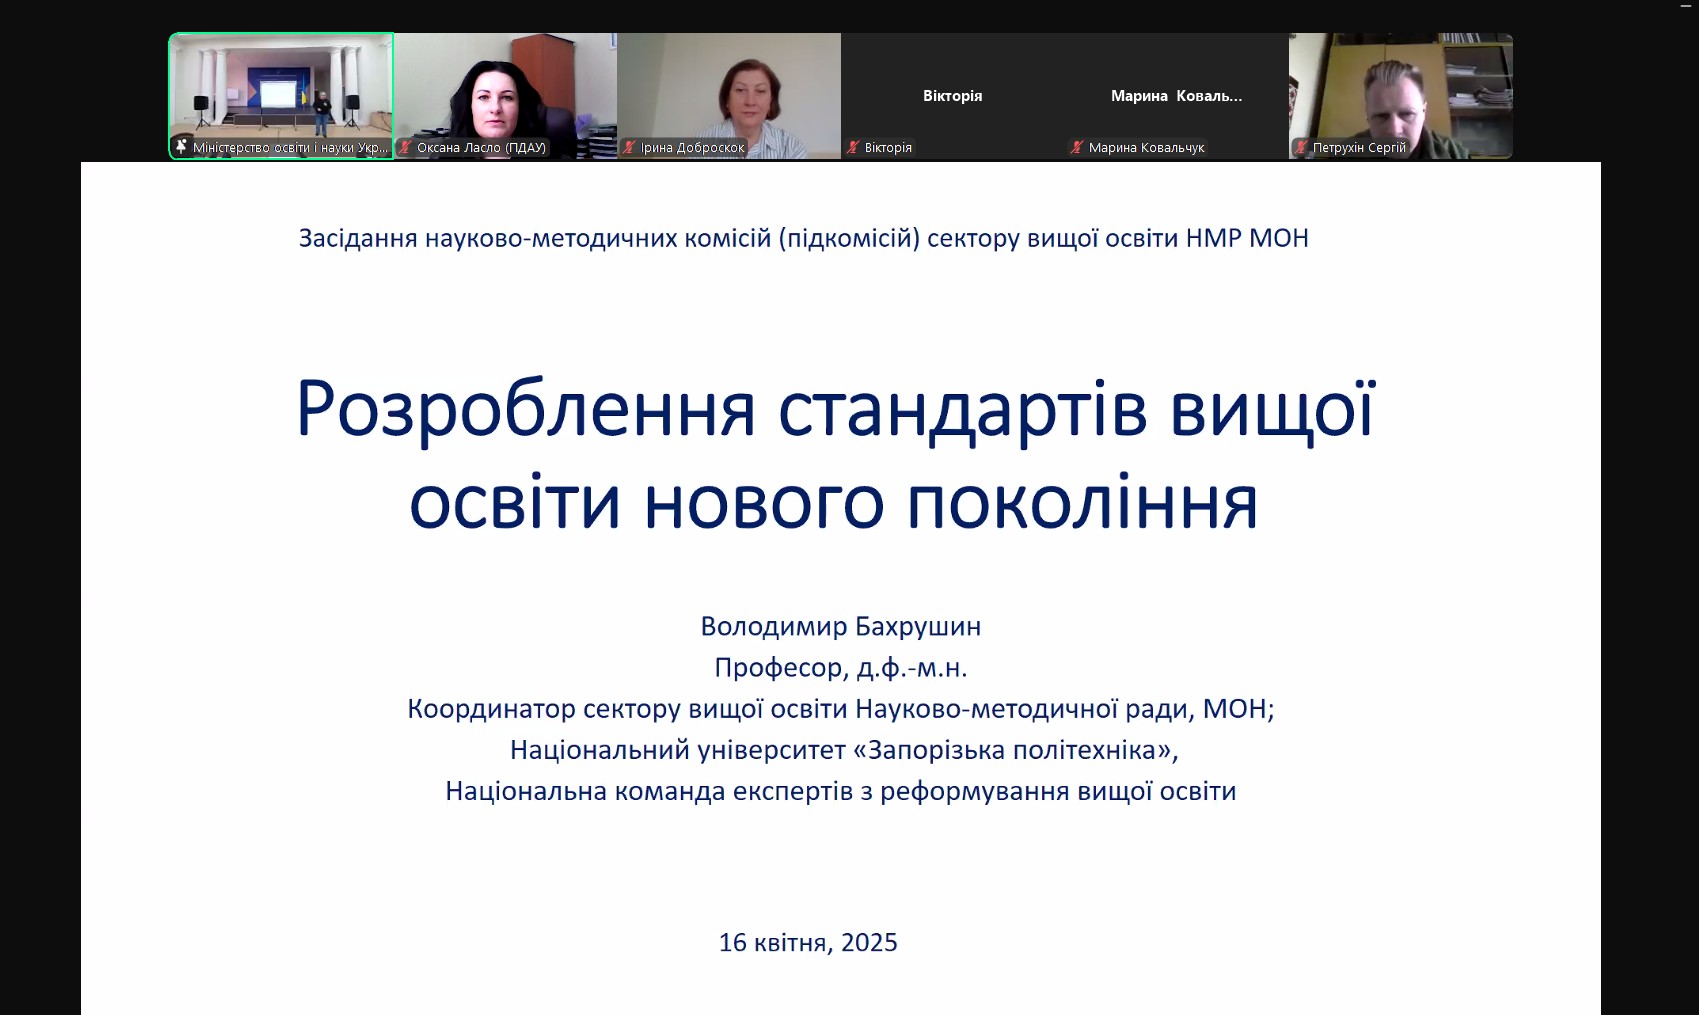Select the Вікторія participant tile
Screen dimensions: 1699x1015
pyautogui.click(x=953, y=96)
